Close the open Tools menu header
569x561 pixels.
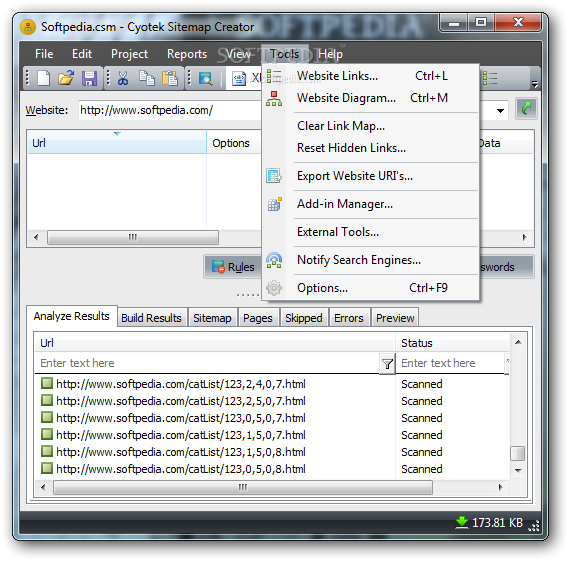(x=284, y=54)
